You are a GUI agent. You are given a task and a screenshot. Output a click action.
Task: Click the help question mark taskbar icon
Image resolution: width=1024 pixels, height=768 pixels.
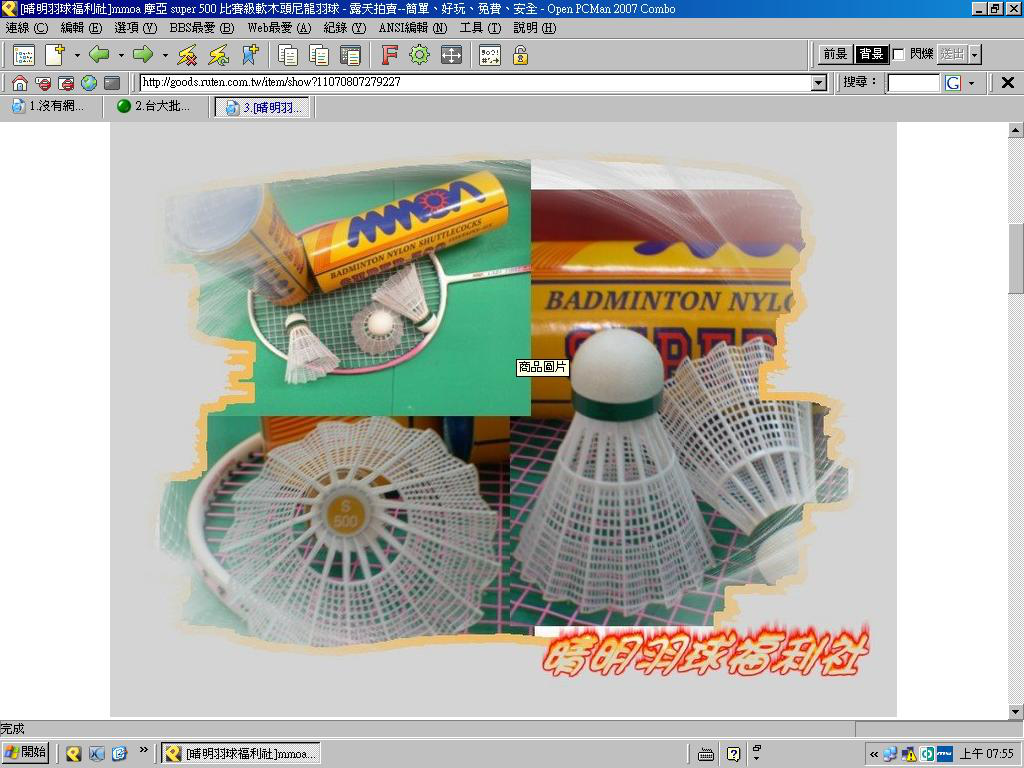(x=733, y=754)
